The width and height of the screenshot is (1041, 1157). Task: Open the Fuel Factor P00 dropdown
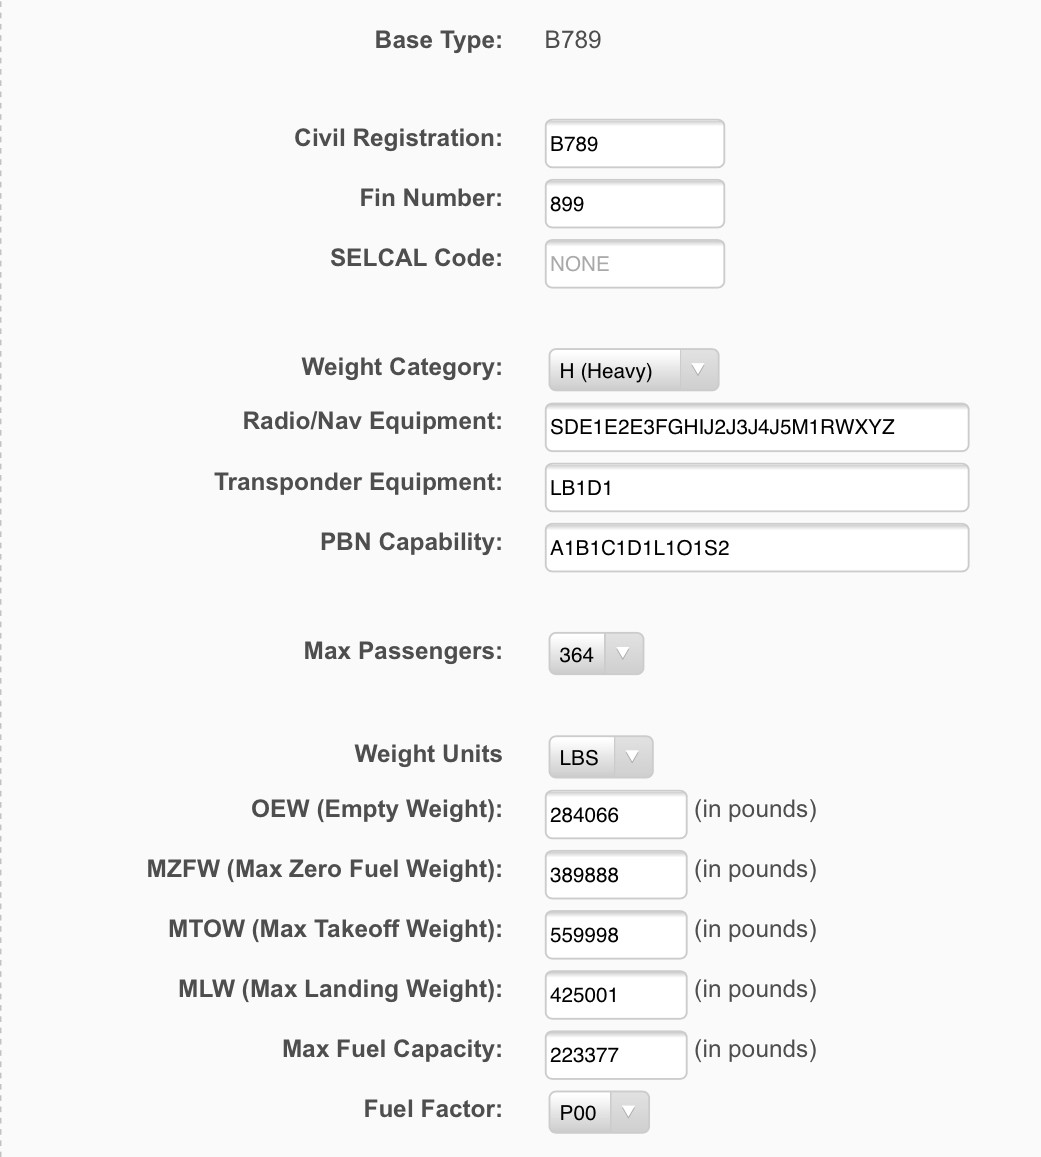[x=599, y=1112]
